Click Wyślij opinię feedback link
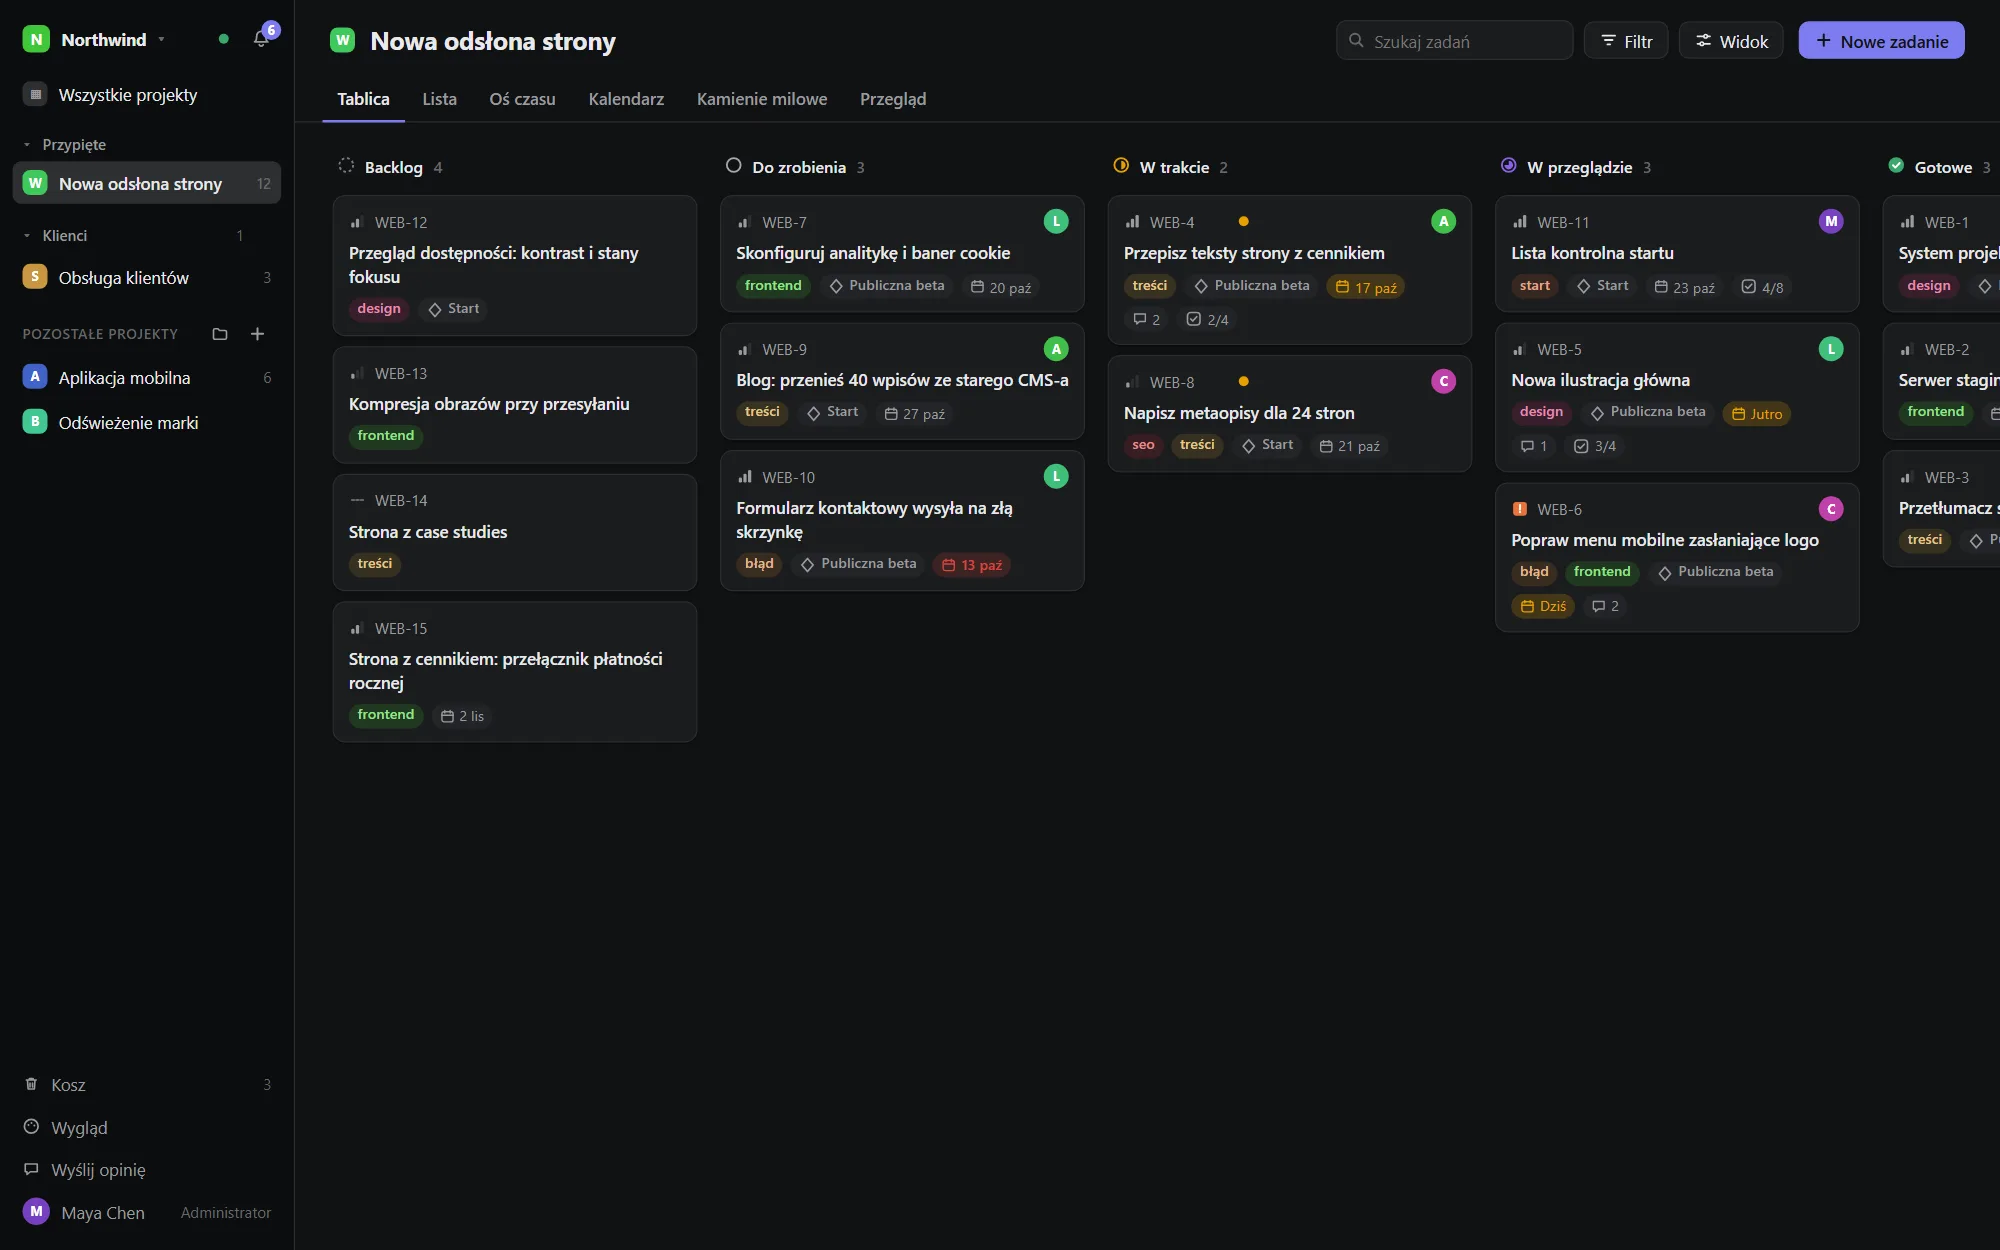This screenshot has height=1250, width=2000. (147, 1169)
